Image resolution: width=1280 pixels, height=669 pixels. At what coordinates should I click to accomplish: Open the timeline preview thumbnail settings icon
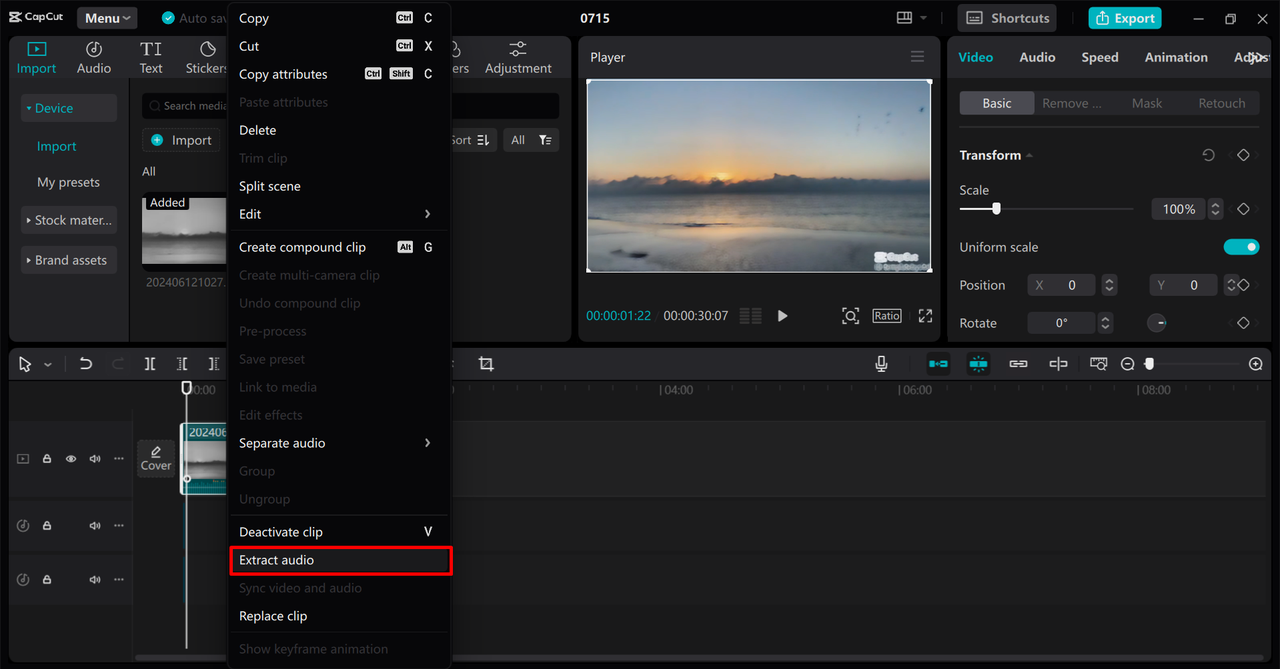tap(1099, 364)
